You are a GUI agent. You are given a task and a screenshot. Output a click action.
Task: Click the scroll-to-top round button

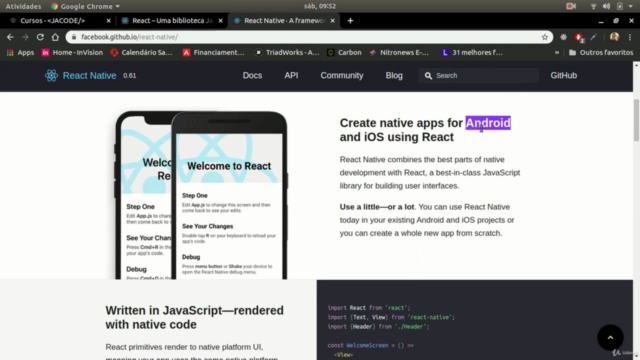point(610,338)
